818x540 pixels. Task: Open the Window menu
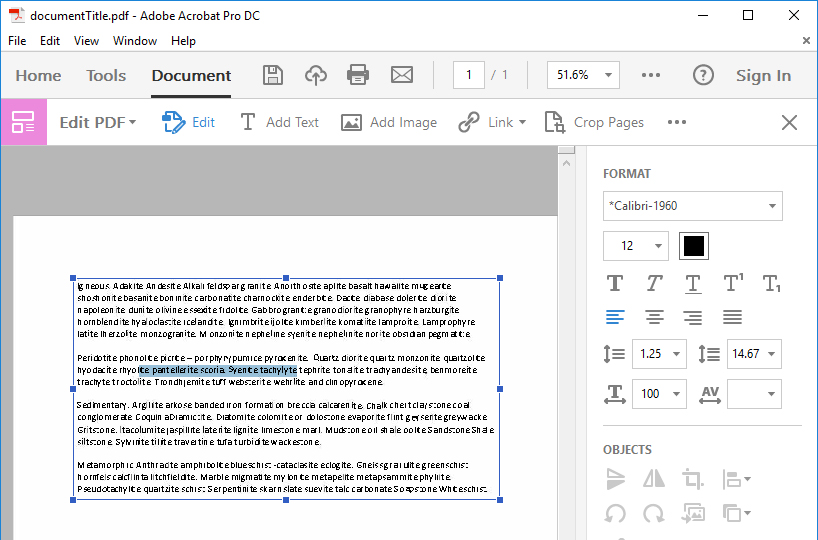pos(135,41)
